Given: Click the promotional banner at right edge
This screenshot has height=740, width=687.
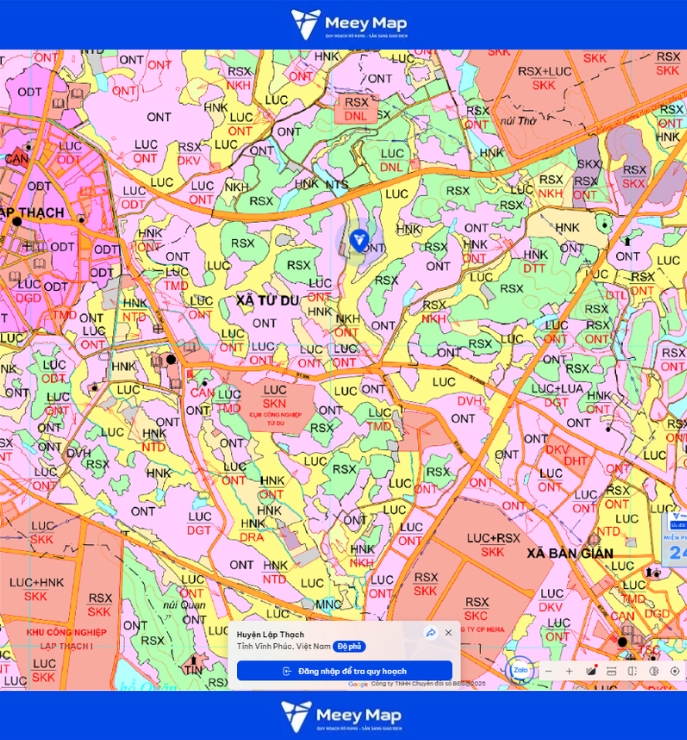Looking at the screenshot, I should [x=676, y=538].
